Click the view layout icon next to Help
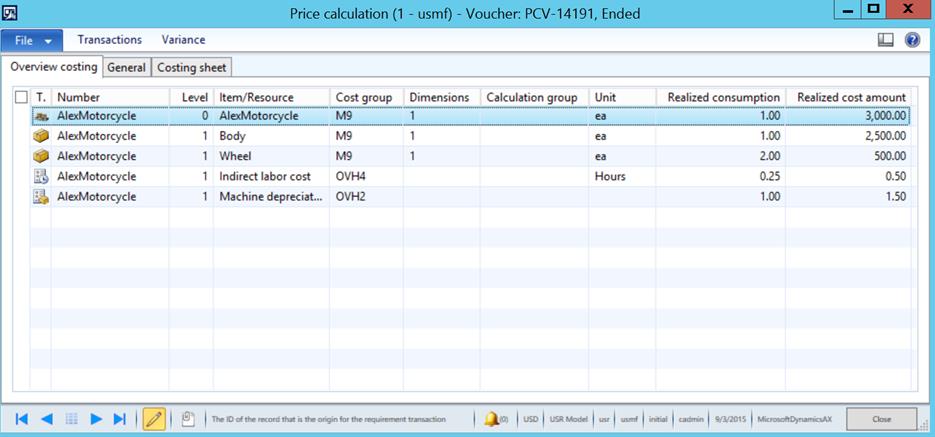 tap(886, 40)
